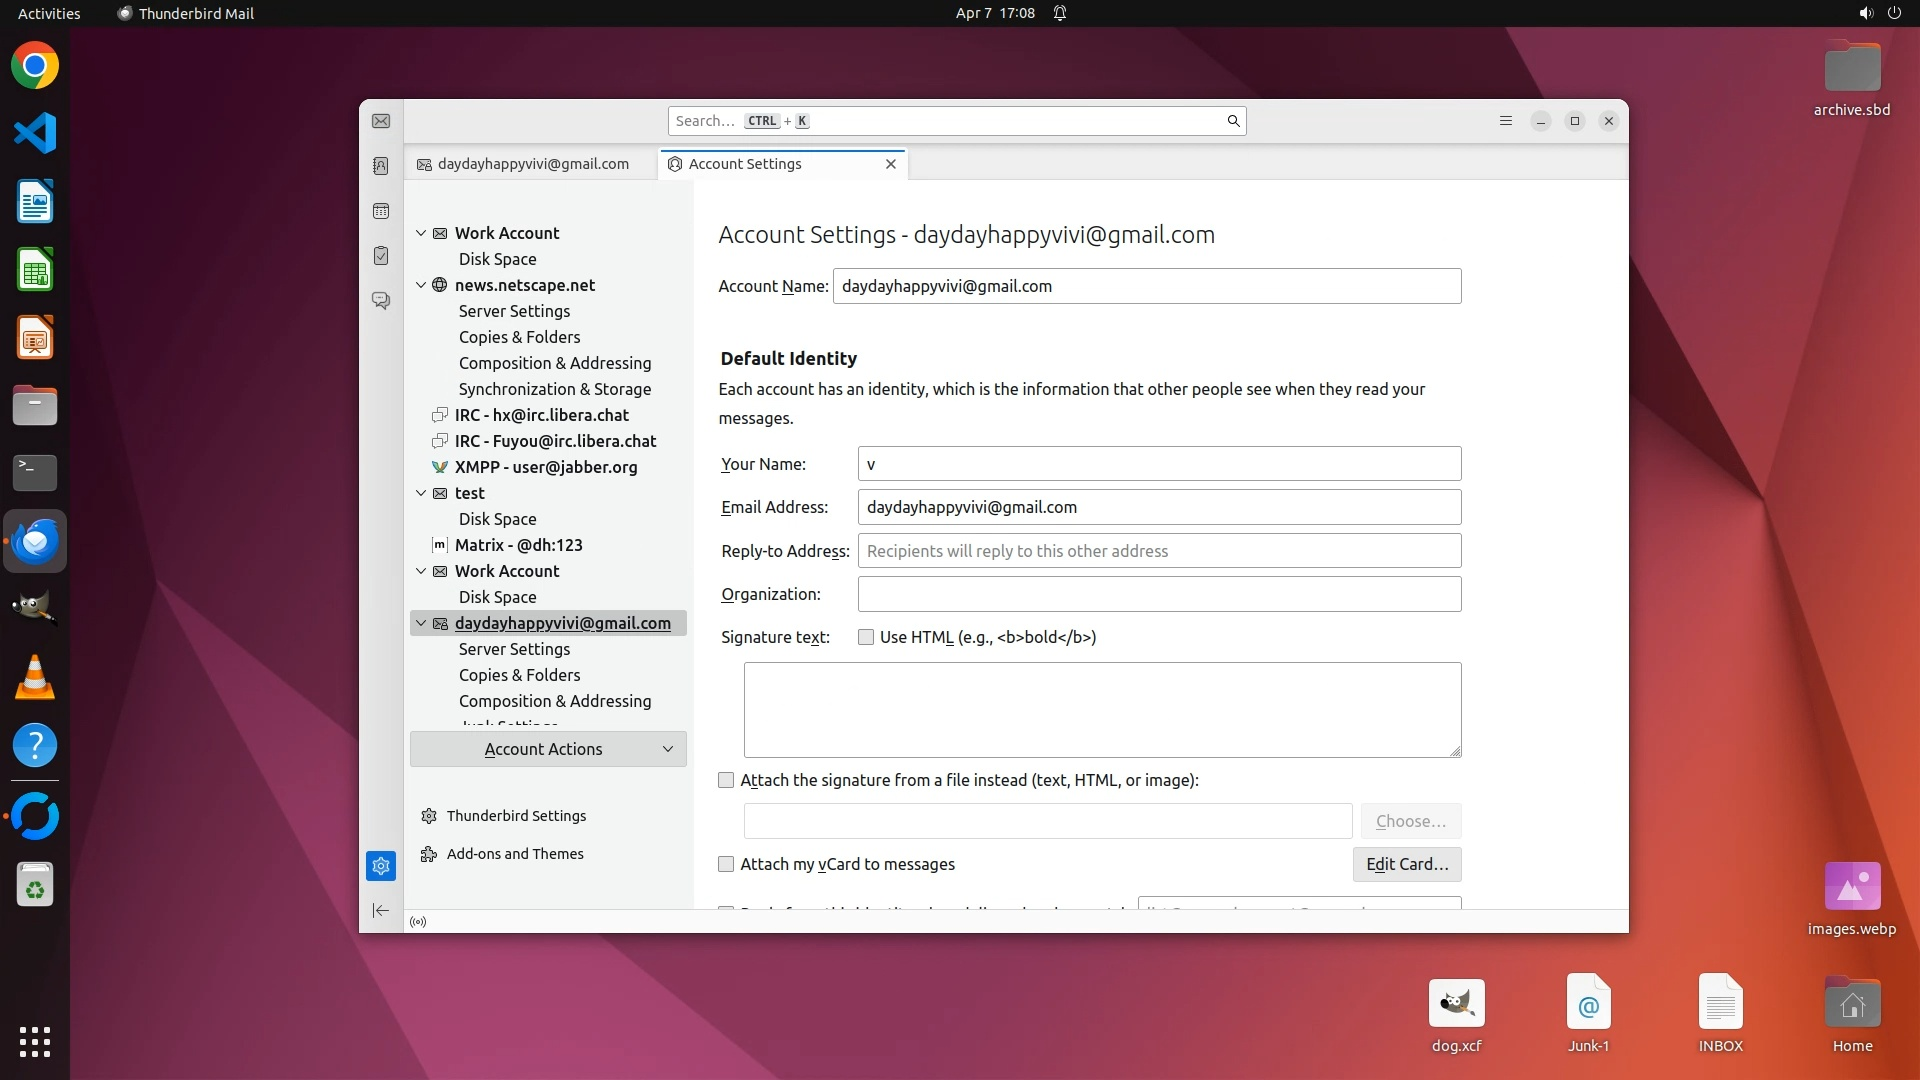Screen dimensions: 1920x1080
Task: Click the Settings gear icon in spaces bar
Action: coord(381,866)
